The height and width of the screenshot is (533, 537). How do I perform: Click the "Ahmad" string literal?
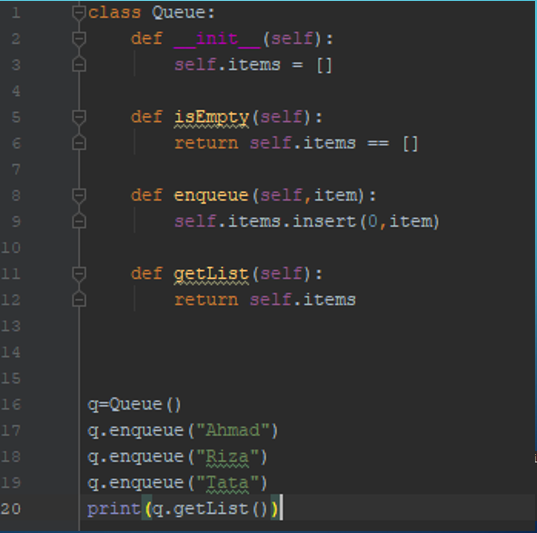[233, 430]
